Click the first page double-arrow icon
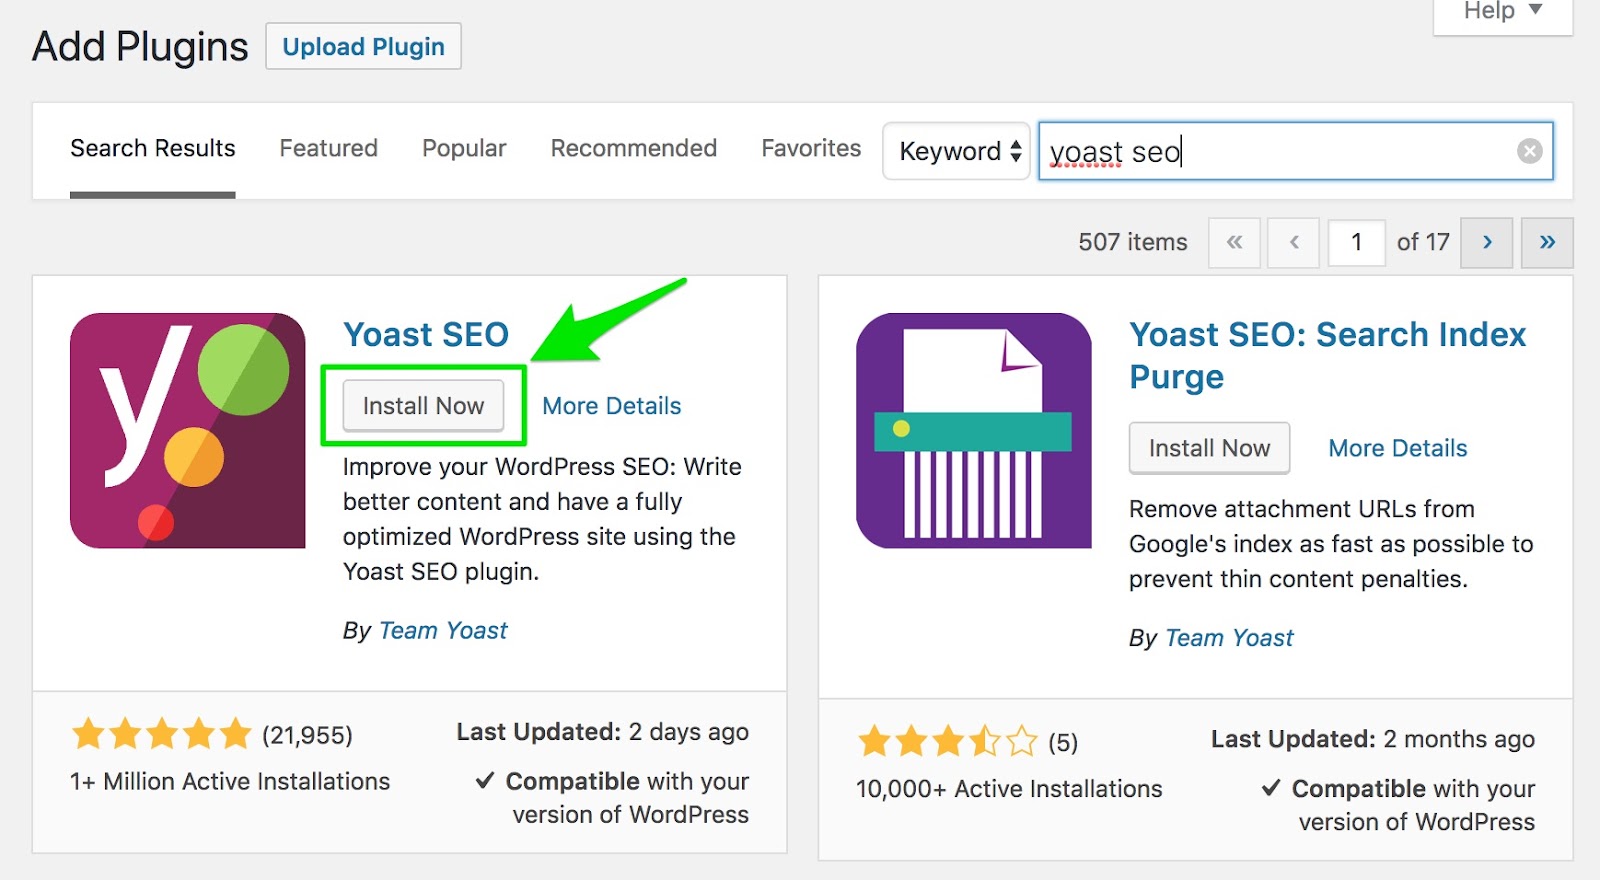The height and width of the screenshot is (880, 1600). point(1234,242)
